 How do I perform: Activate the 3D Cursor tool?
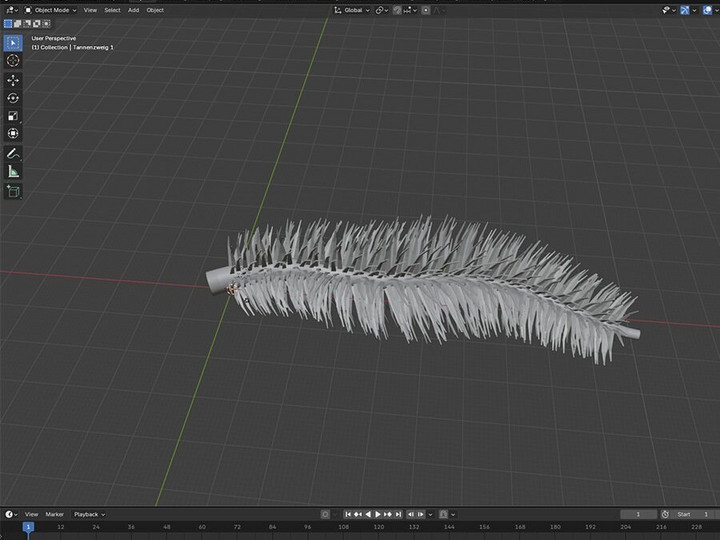pyautogui.click(x=13, y=60)
